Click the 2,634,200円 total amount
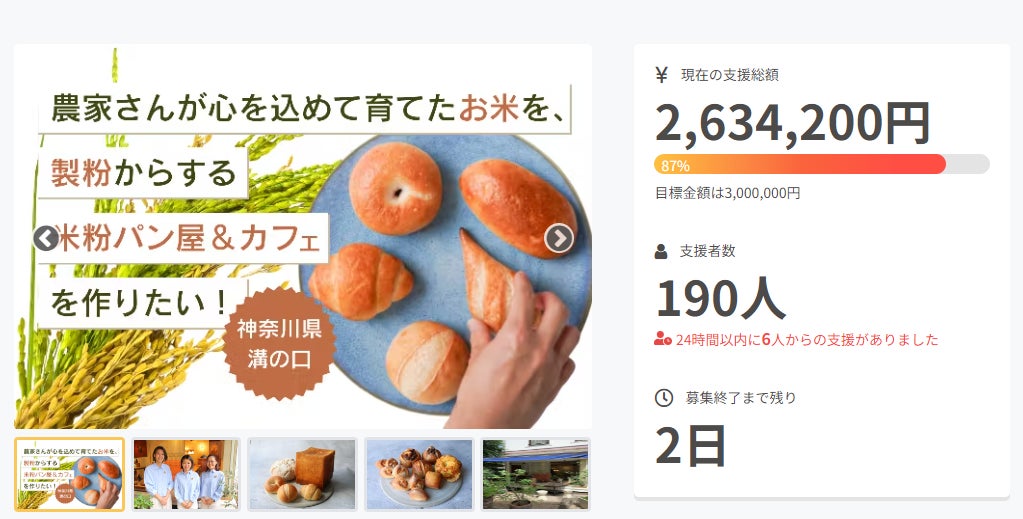 [x=793, y=123]
